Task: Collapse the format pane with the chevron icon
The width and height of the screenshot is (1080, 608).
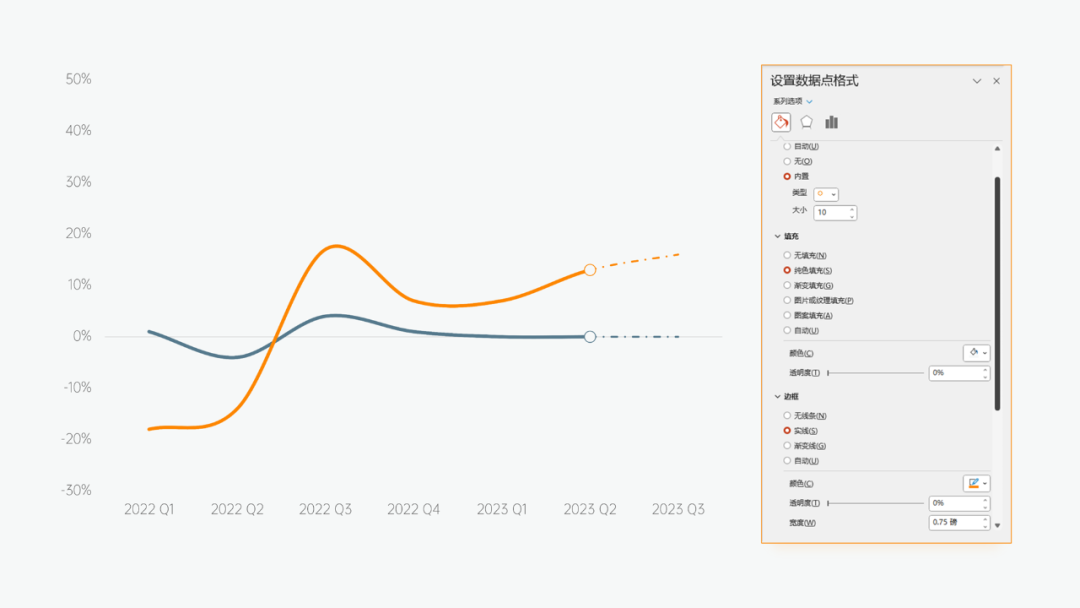Action: pyautogui.click(x=977, y=81)
